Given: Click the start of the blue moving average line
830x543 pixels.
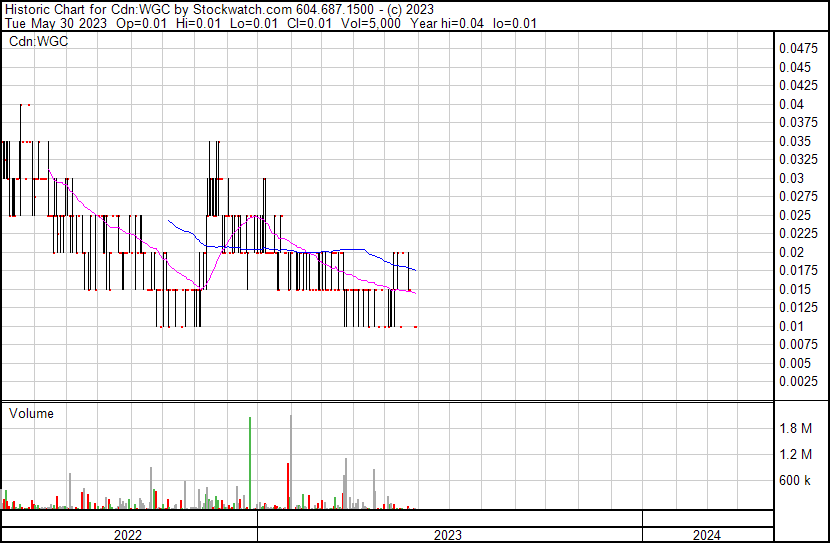Looking at the screenshot, I should [169, 221].
